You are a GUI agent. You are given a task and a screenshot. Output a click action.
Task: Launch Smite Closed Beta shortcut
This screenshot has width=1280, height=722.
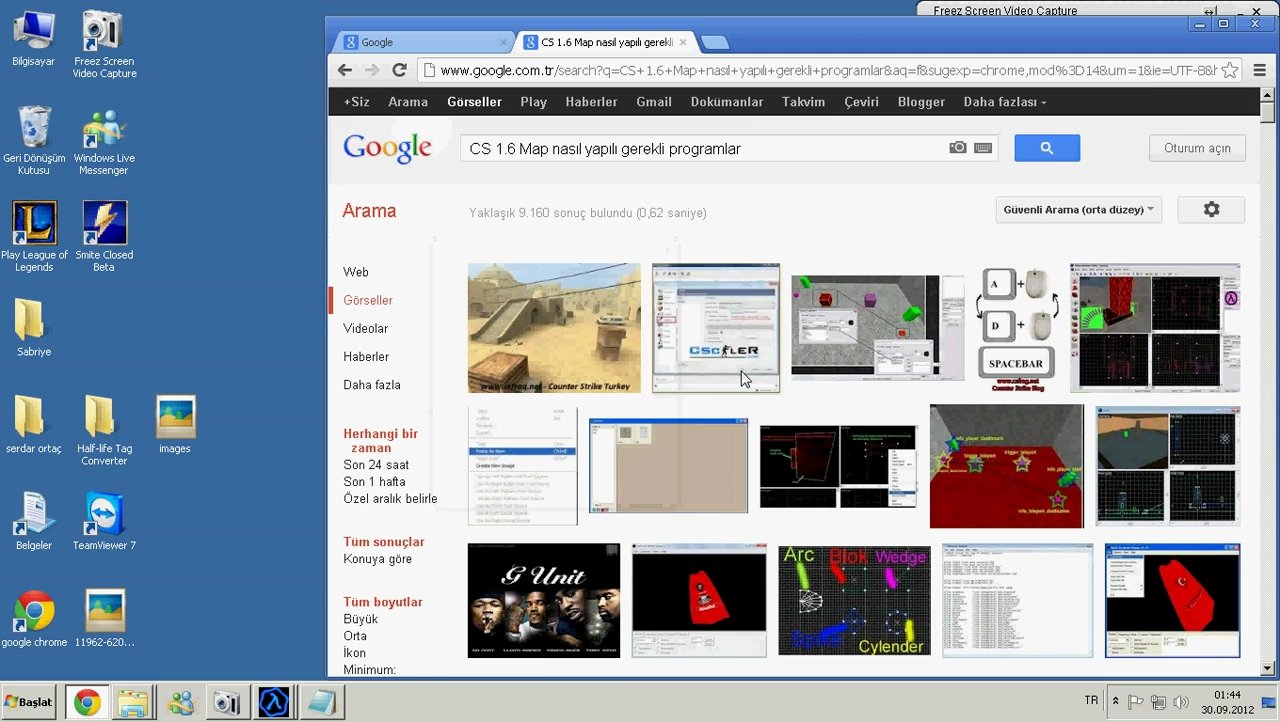click(x=104, y=237)
